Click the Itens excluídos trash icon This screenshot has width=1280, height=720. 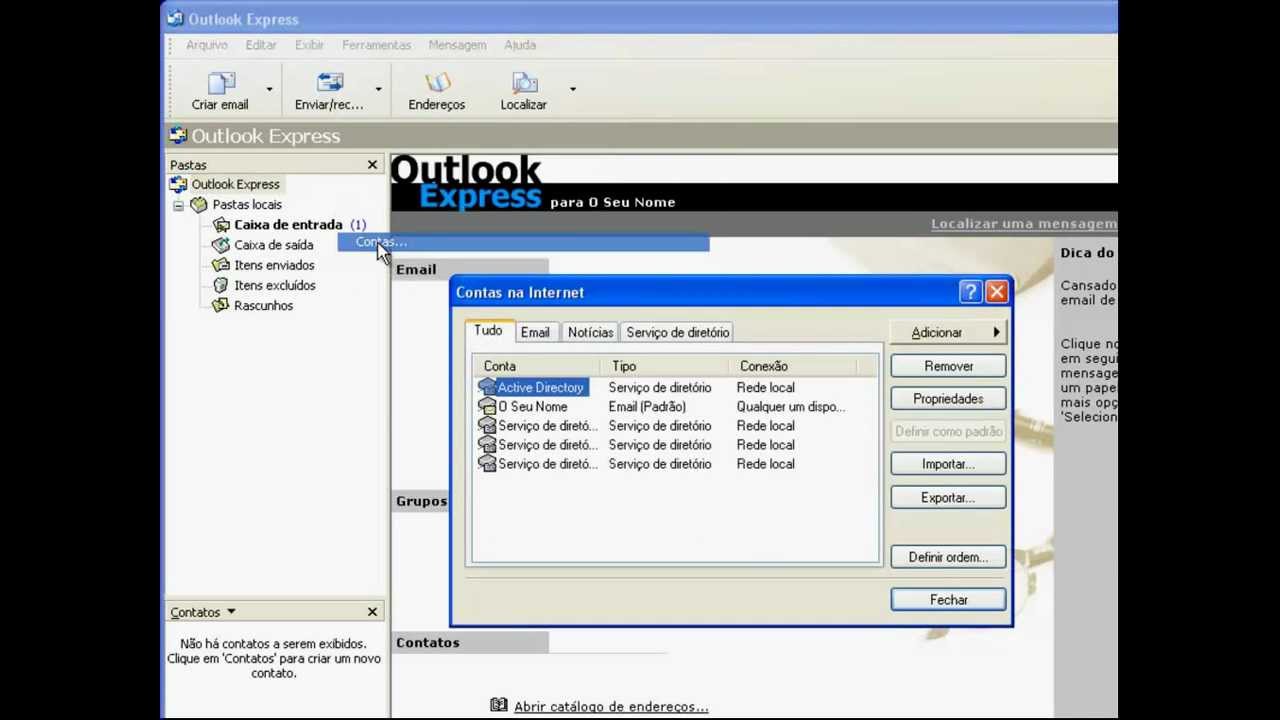(x=221, y=285)
